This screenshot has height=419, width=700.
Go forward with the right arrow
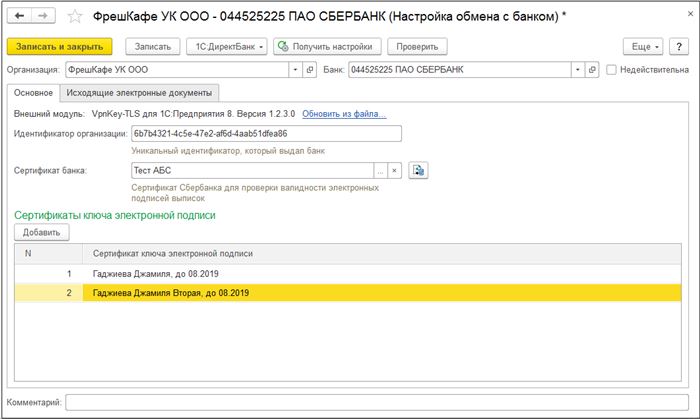[x=43, y=16]
